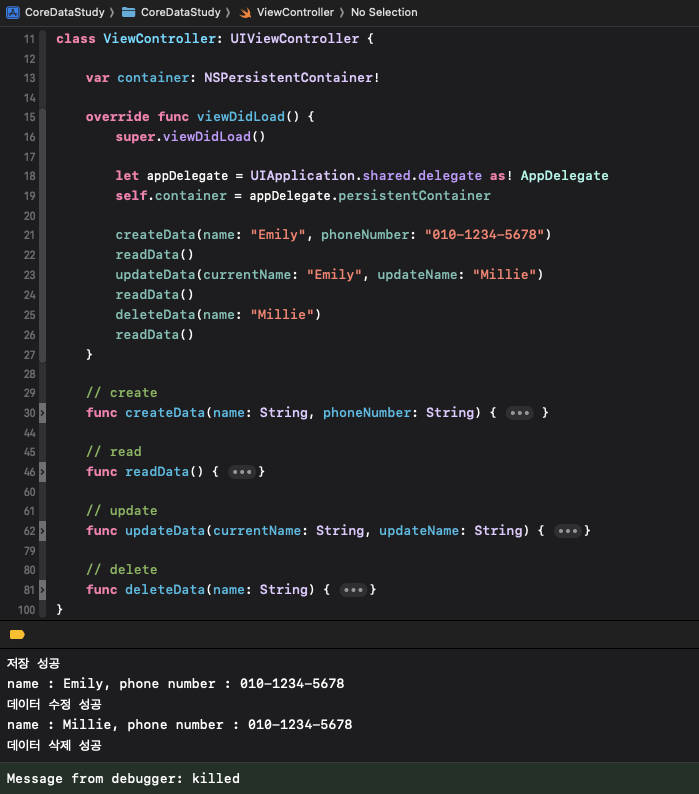Click console line '데이터 삭제 성공'

[54, 745]
